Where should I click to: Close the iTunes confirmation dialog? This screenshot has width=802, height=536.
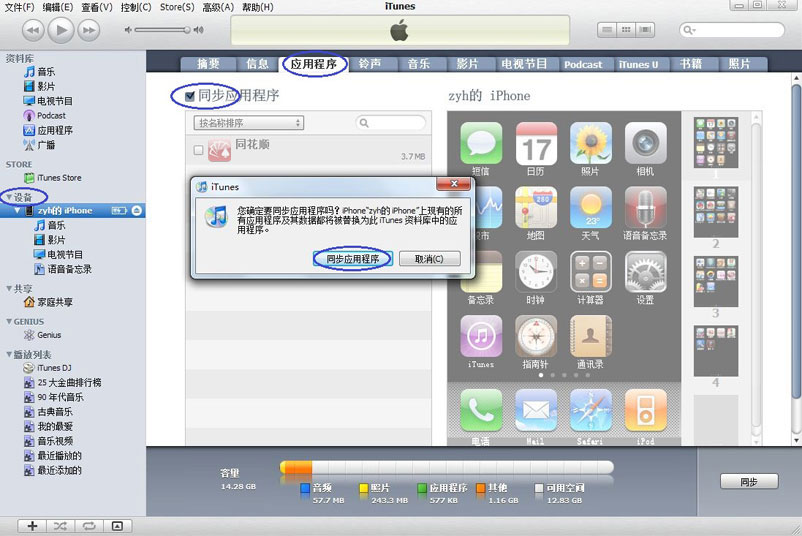(453, 184)
